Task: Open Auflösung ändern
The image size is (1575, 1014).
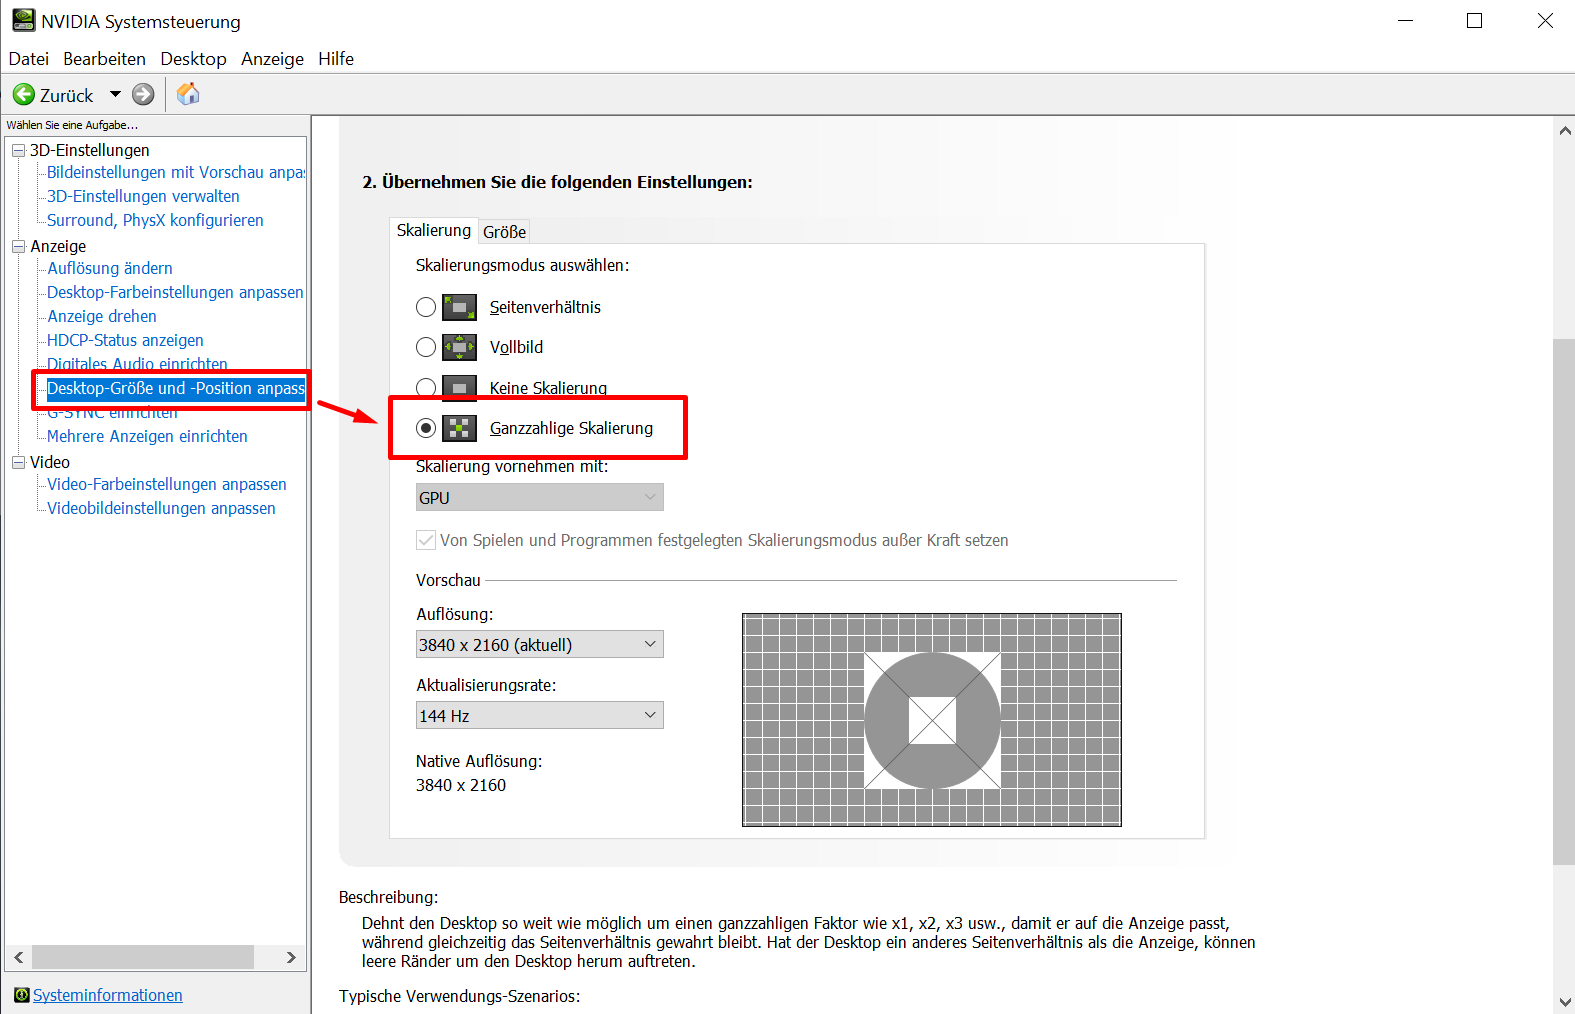Action: coord(110,268)
